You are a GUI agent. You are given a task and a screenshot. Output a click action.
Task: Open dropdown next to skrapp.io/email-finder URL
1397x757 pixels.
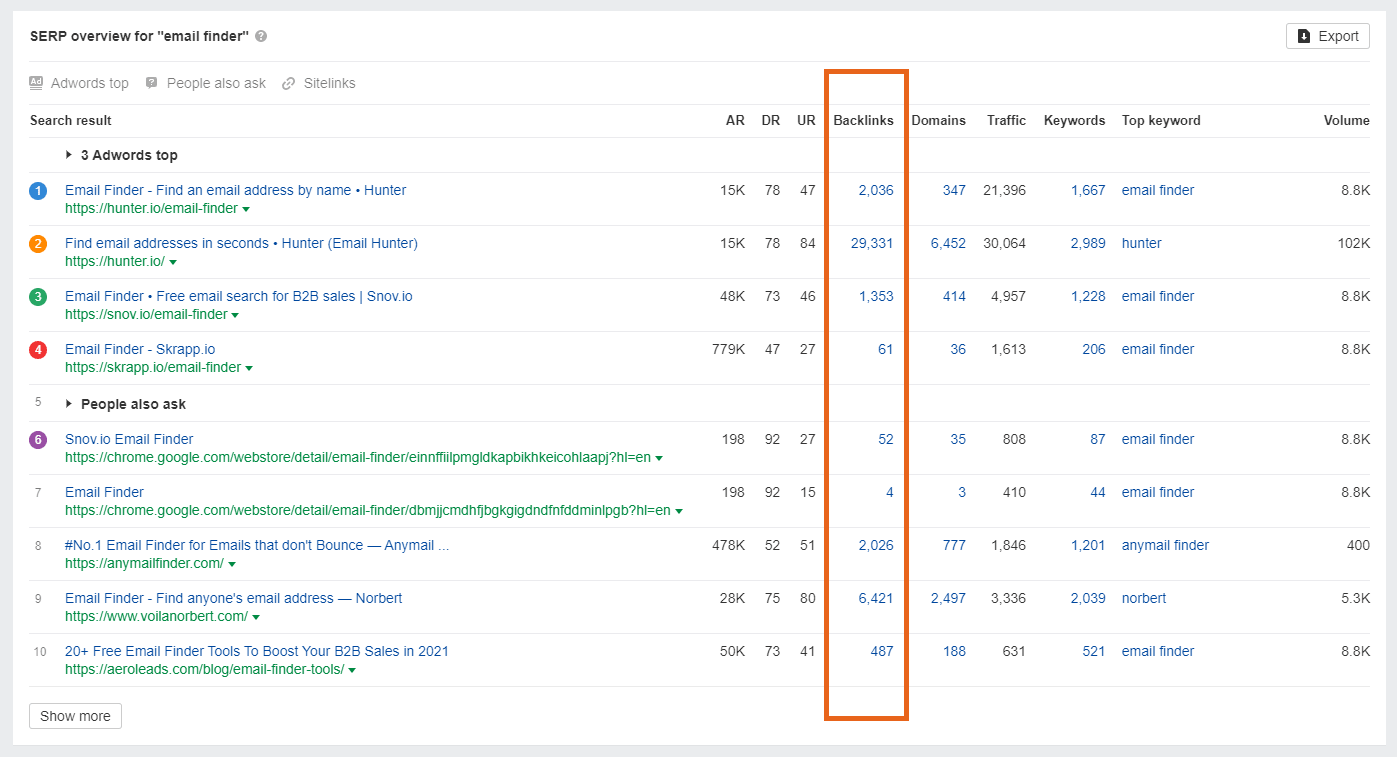(x=249, y=369)
